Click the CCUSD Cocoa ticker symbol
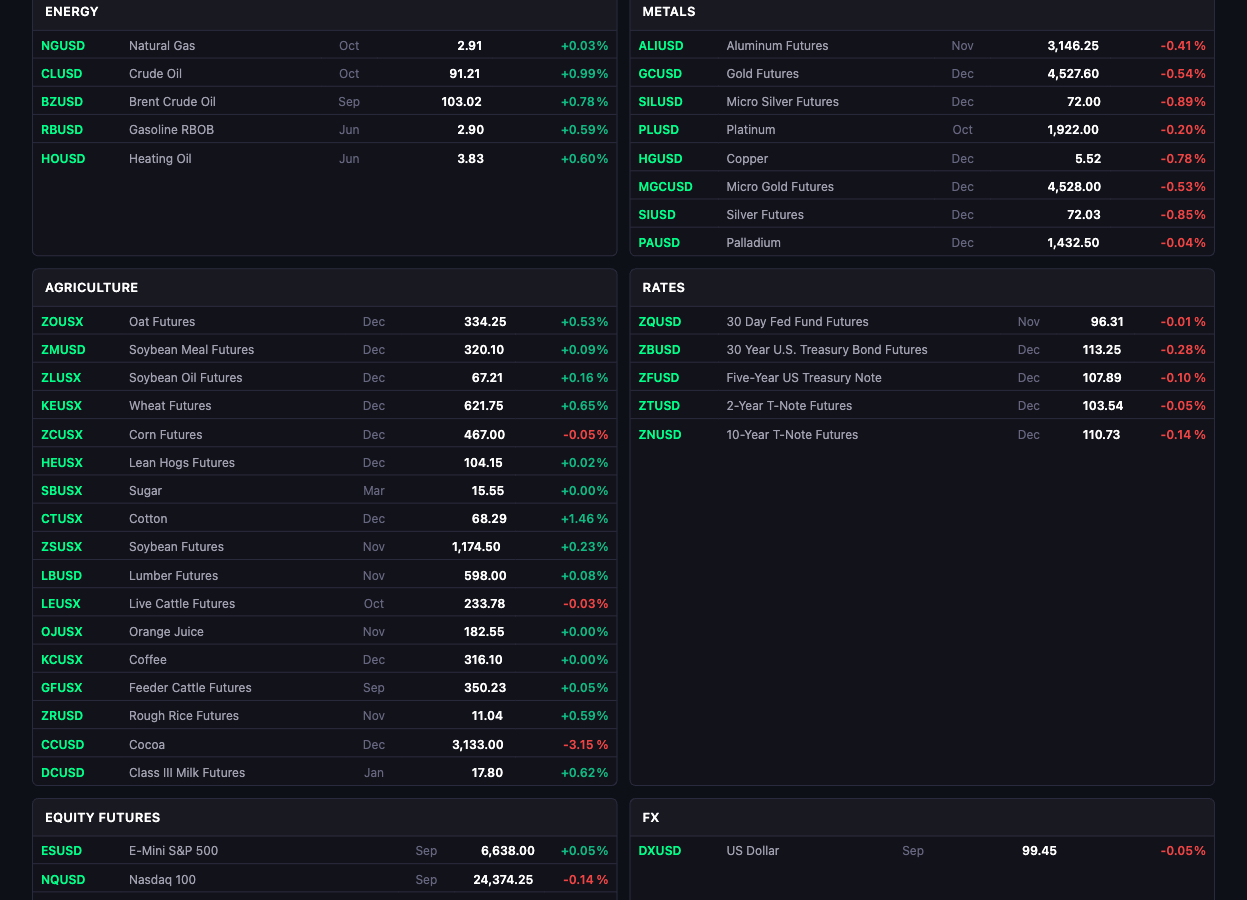Screen dimensions: 1247x900 click(62, 744)
